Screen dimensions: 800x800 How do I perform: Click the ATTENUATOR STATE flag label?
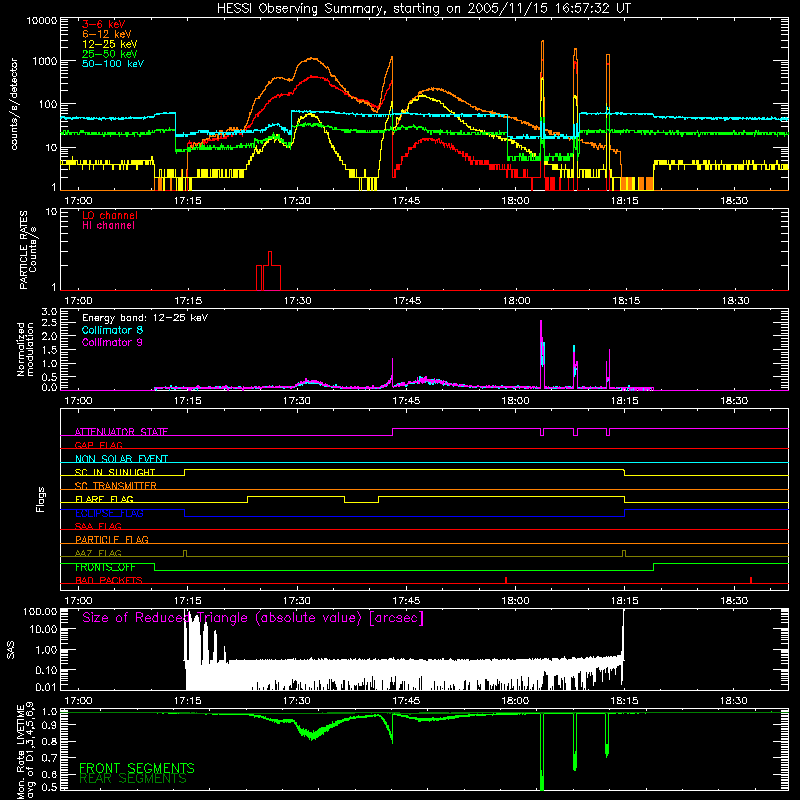click(121, 432)
